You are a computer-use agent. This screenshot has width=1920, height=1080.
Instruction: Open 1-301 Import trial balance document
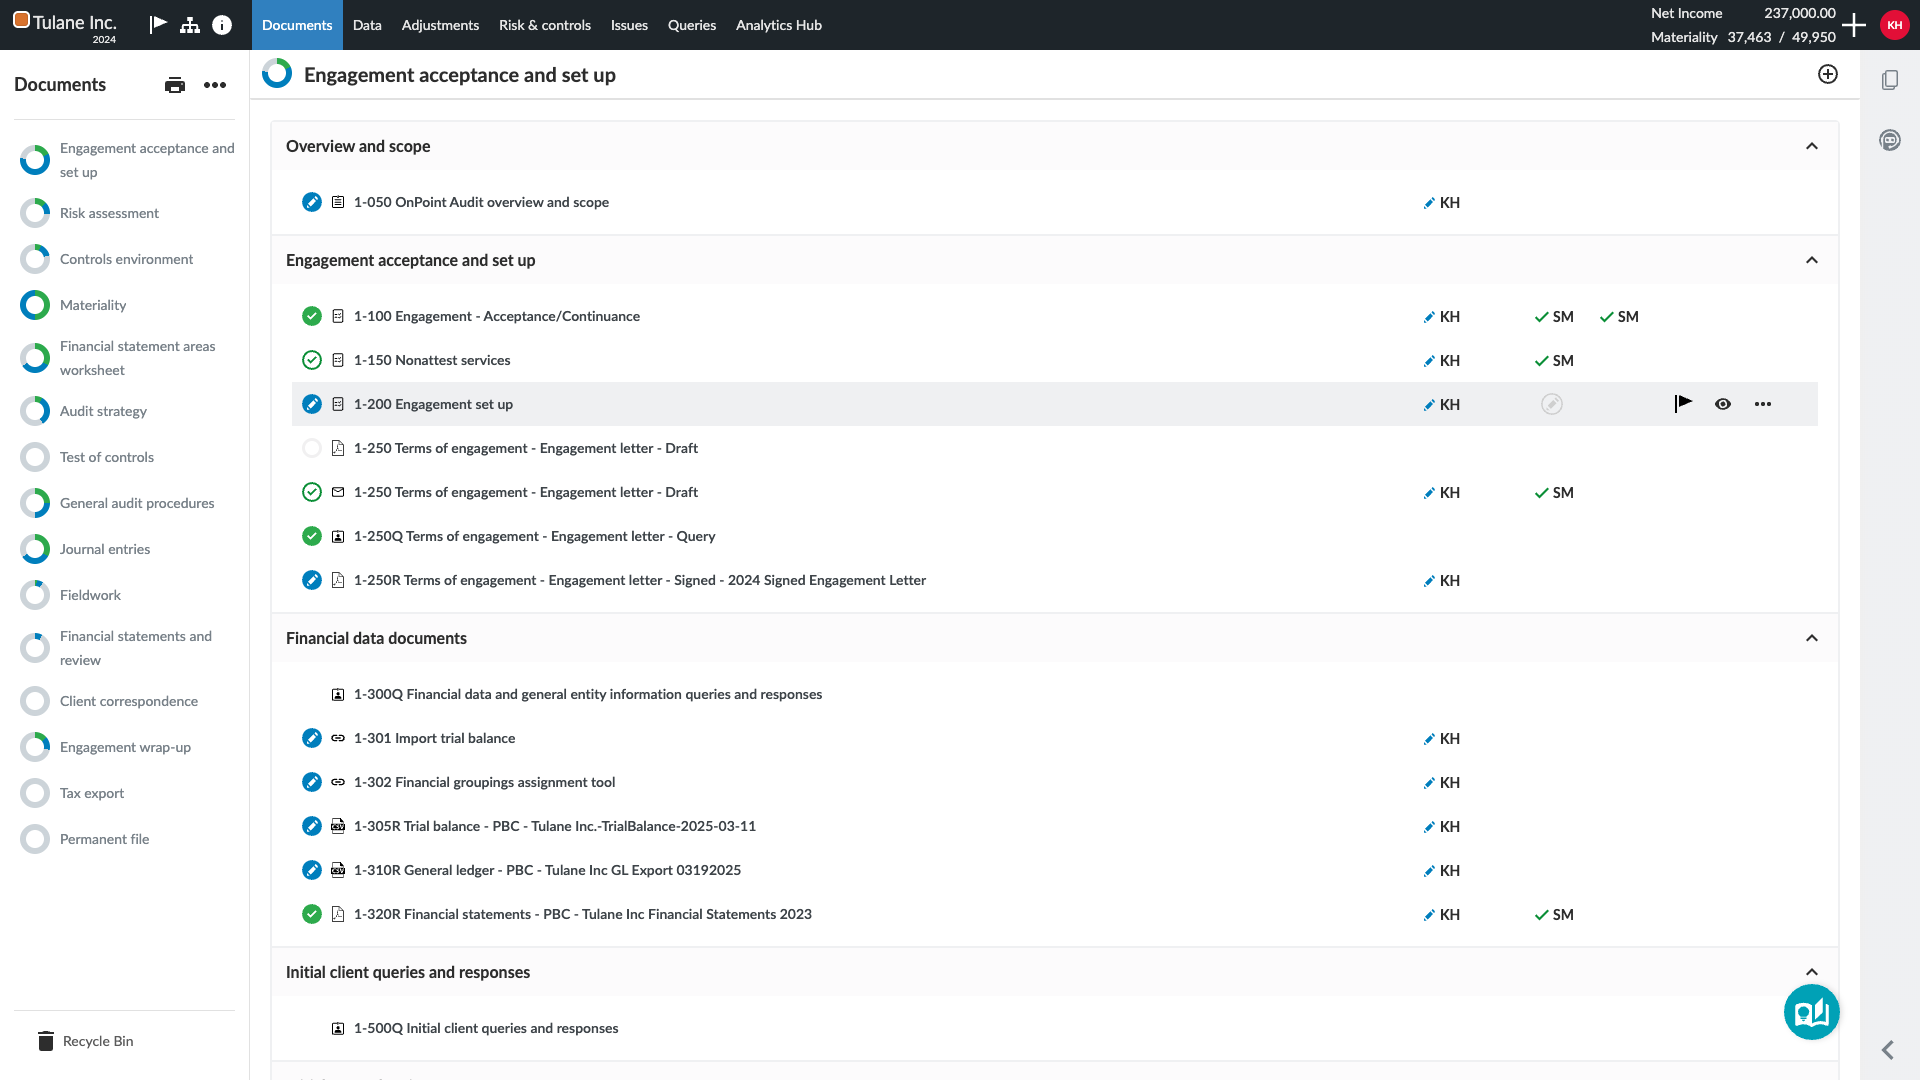click(x=434, y=738)
